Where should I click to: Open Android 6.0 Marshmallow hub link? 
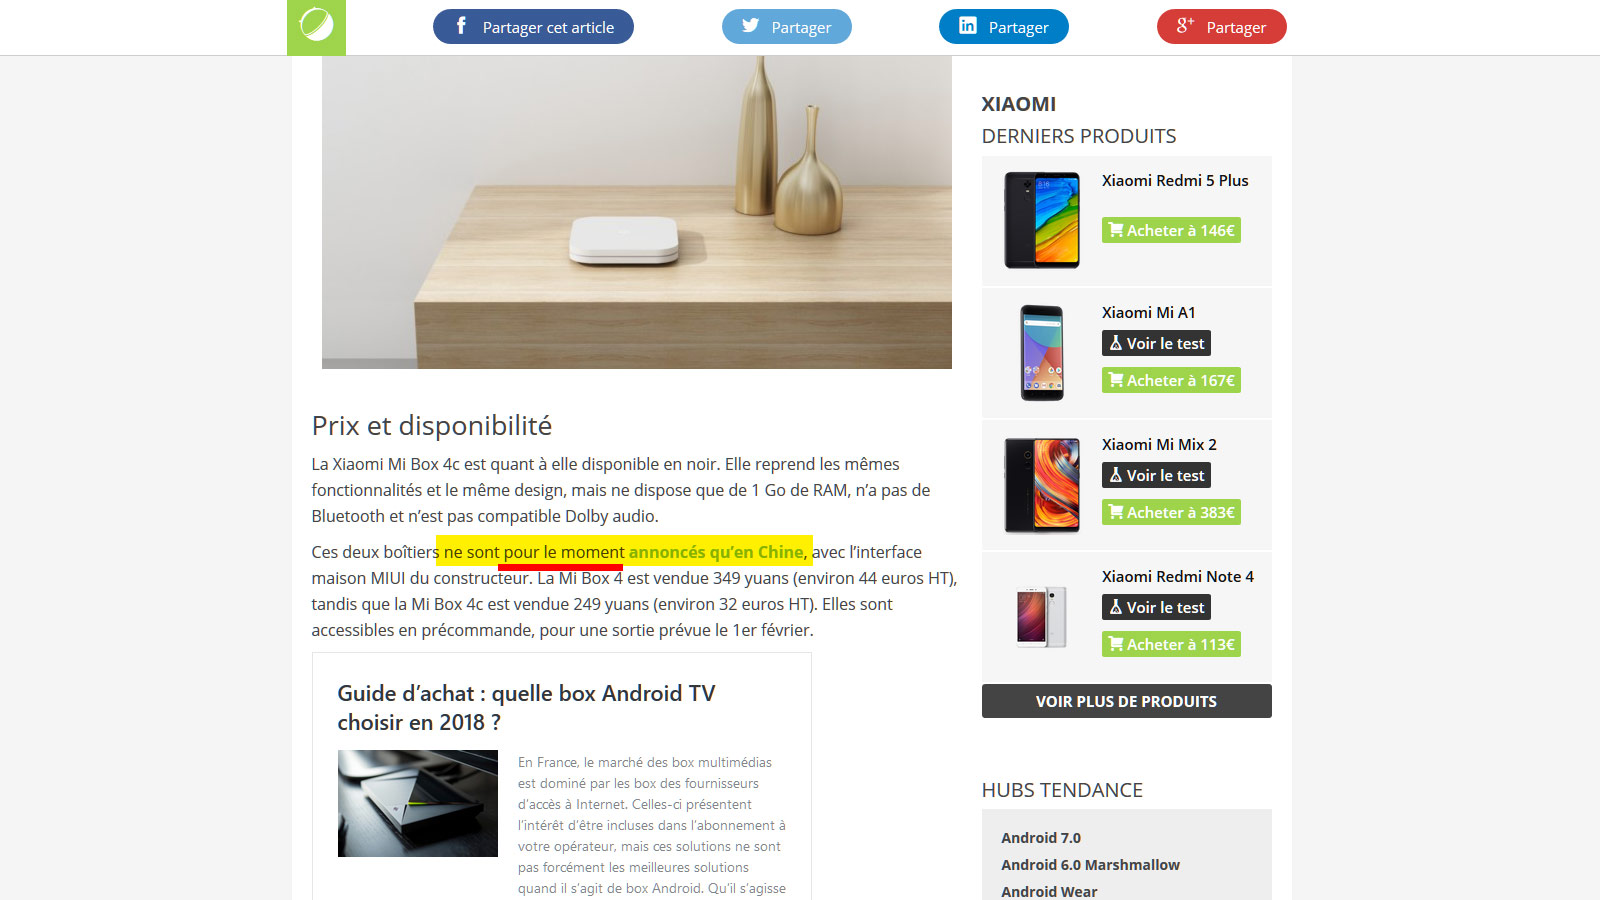[1090, 865]
